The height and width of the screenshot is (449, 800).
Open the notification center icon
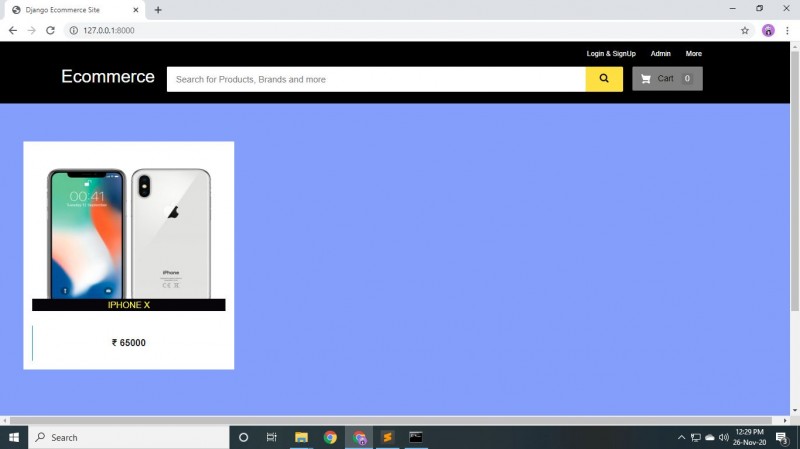tap(782, 437)
